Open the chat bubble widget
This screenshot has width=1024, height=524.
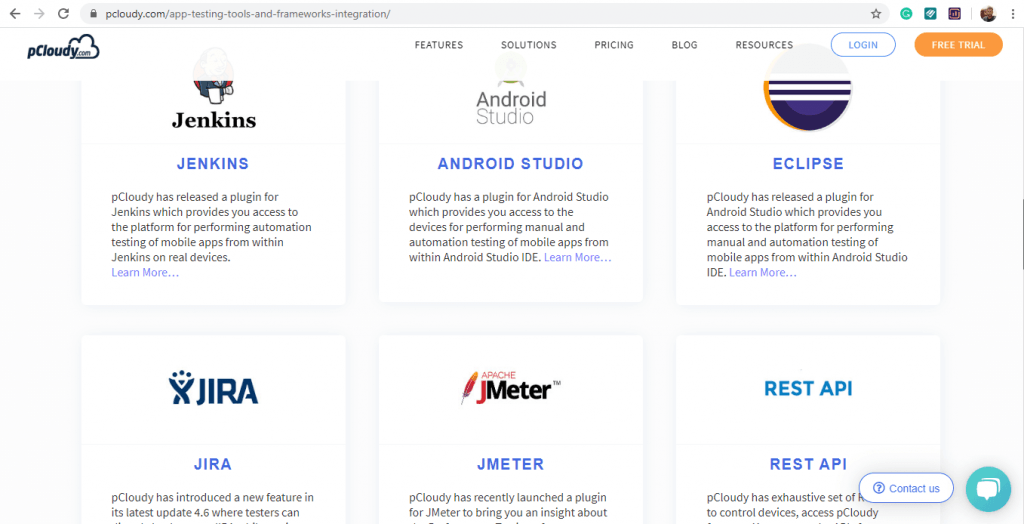point(988,489)
